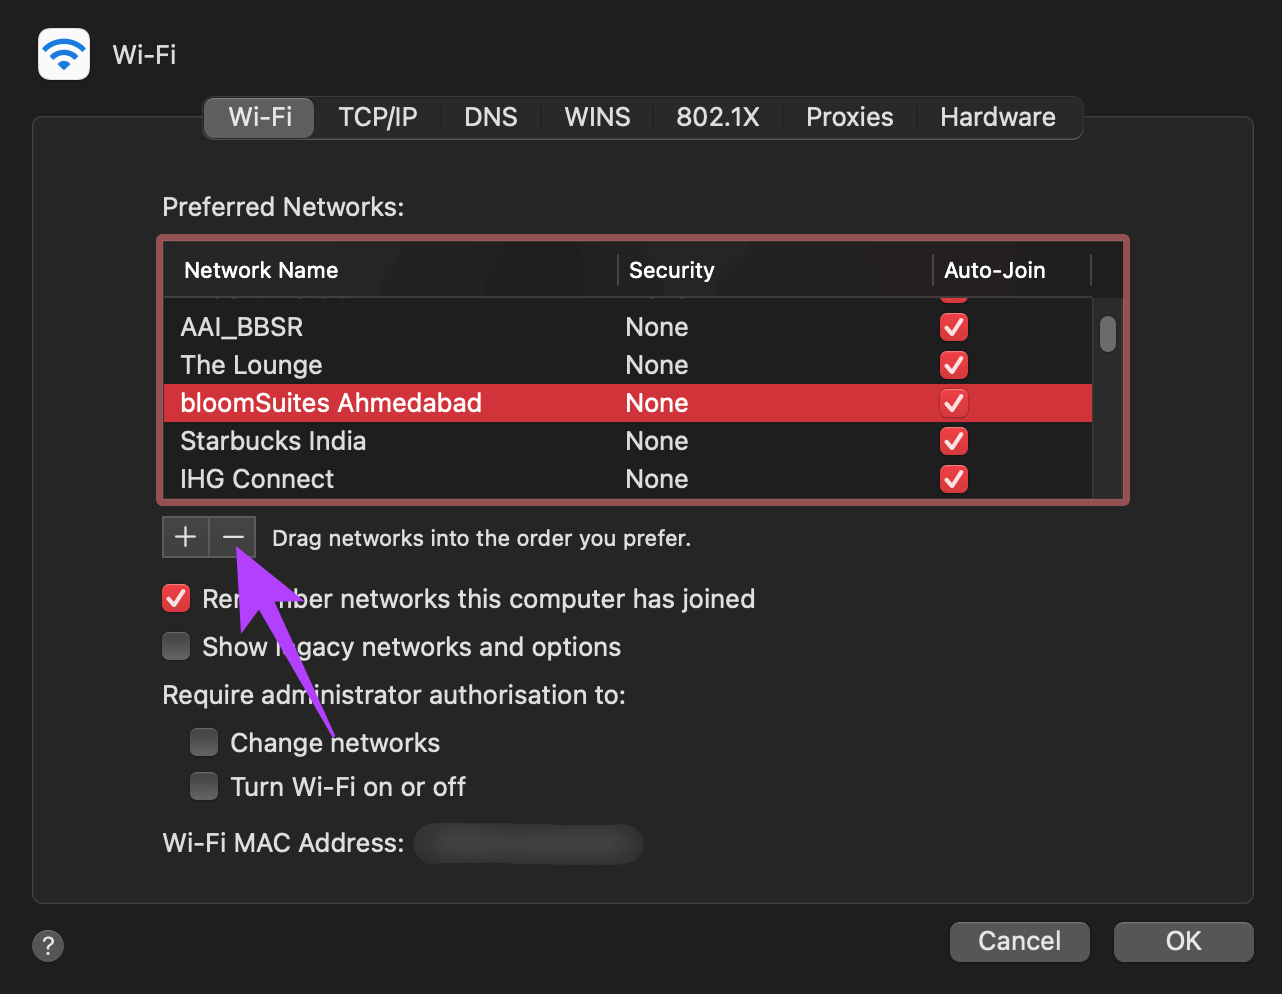Open the help question mark button

pos(48,945)
